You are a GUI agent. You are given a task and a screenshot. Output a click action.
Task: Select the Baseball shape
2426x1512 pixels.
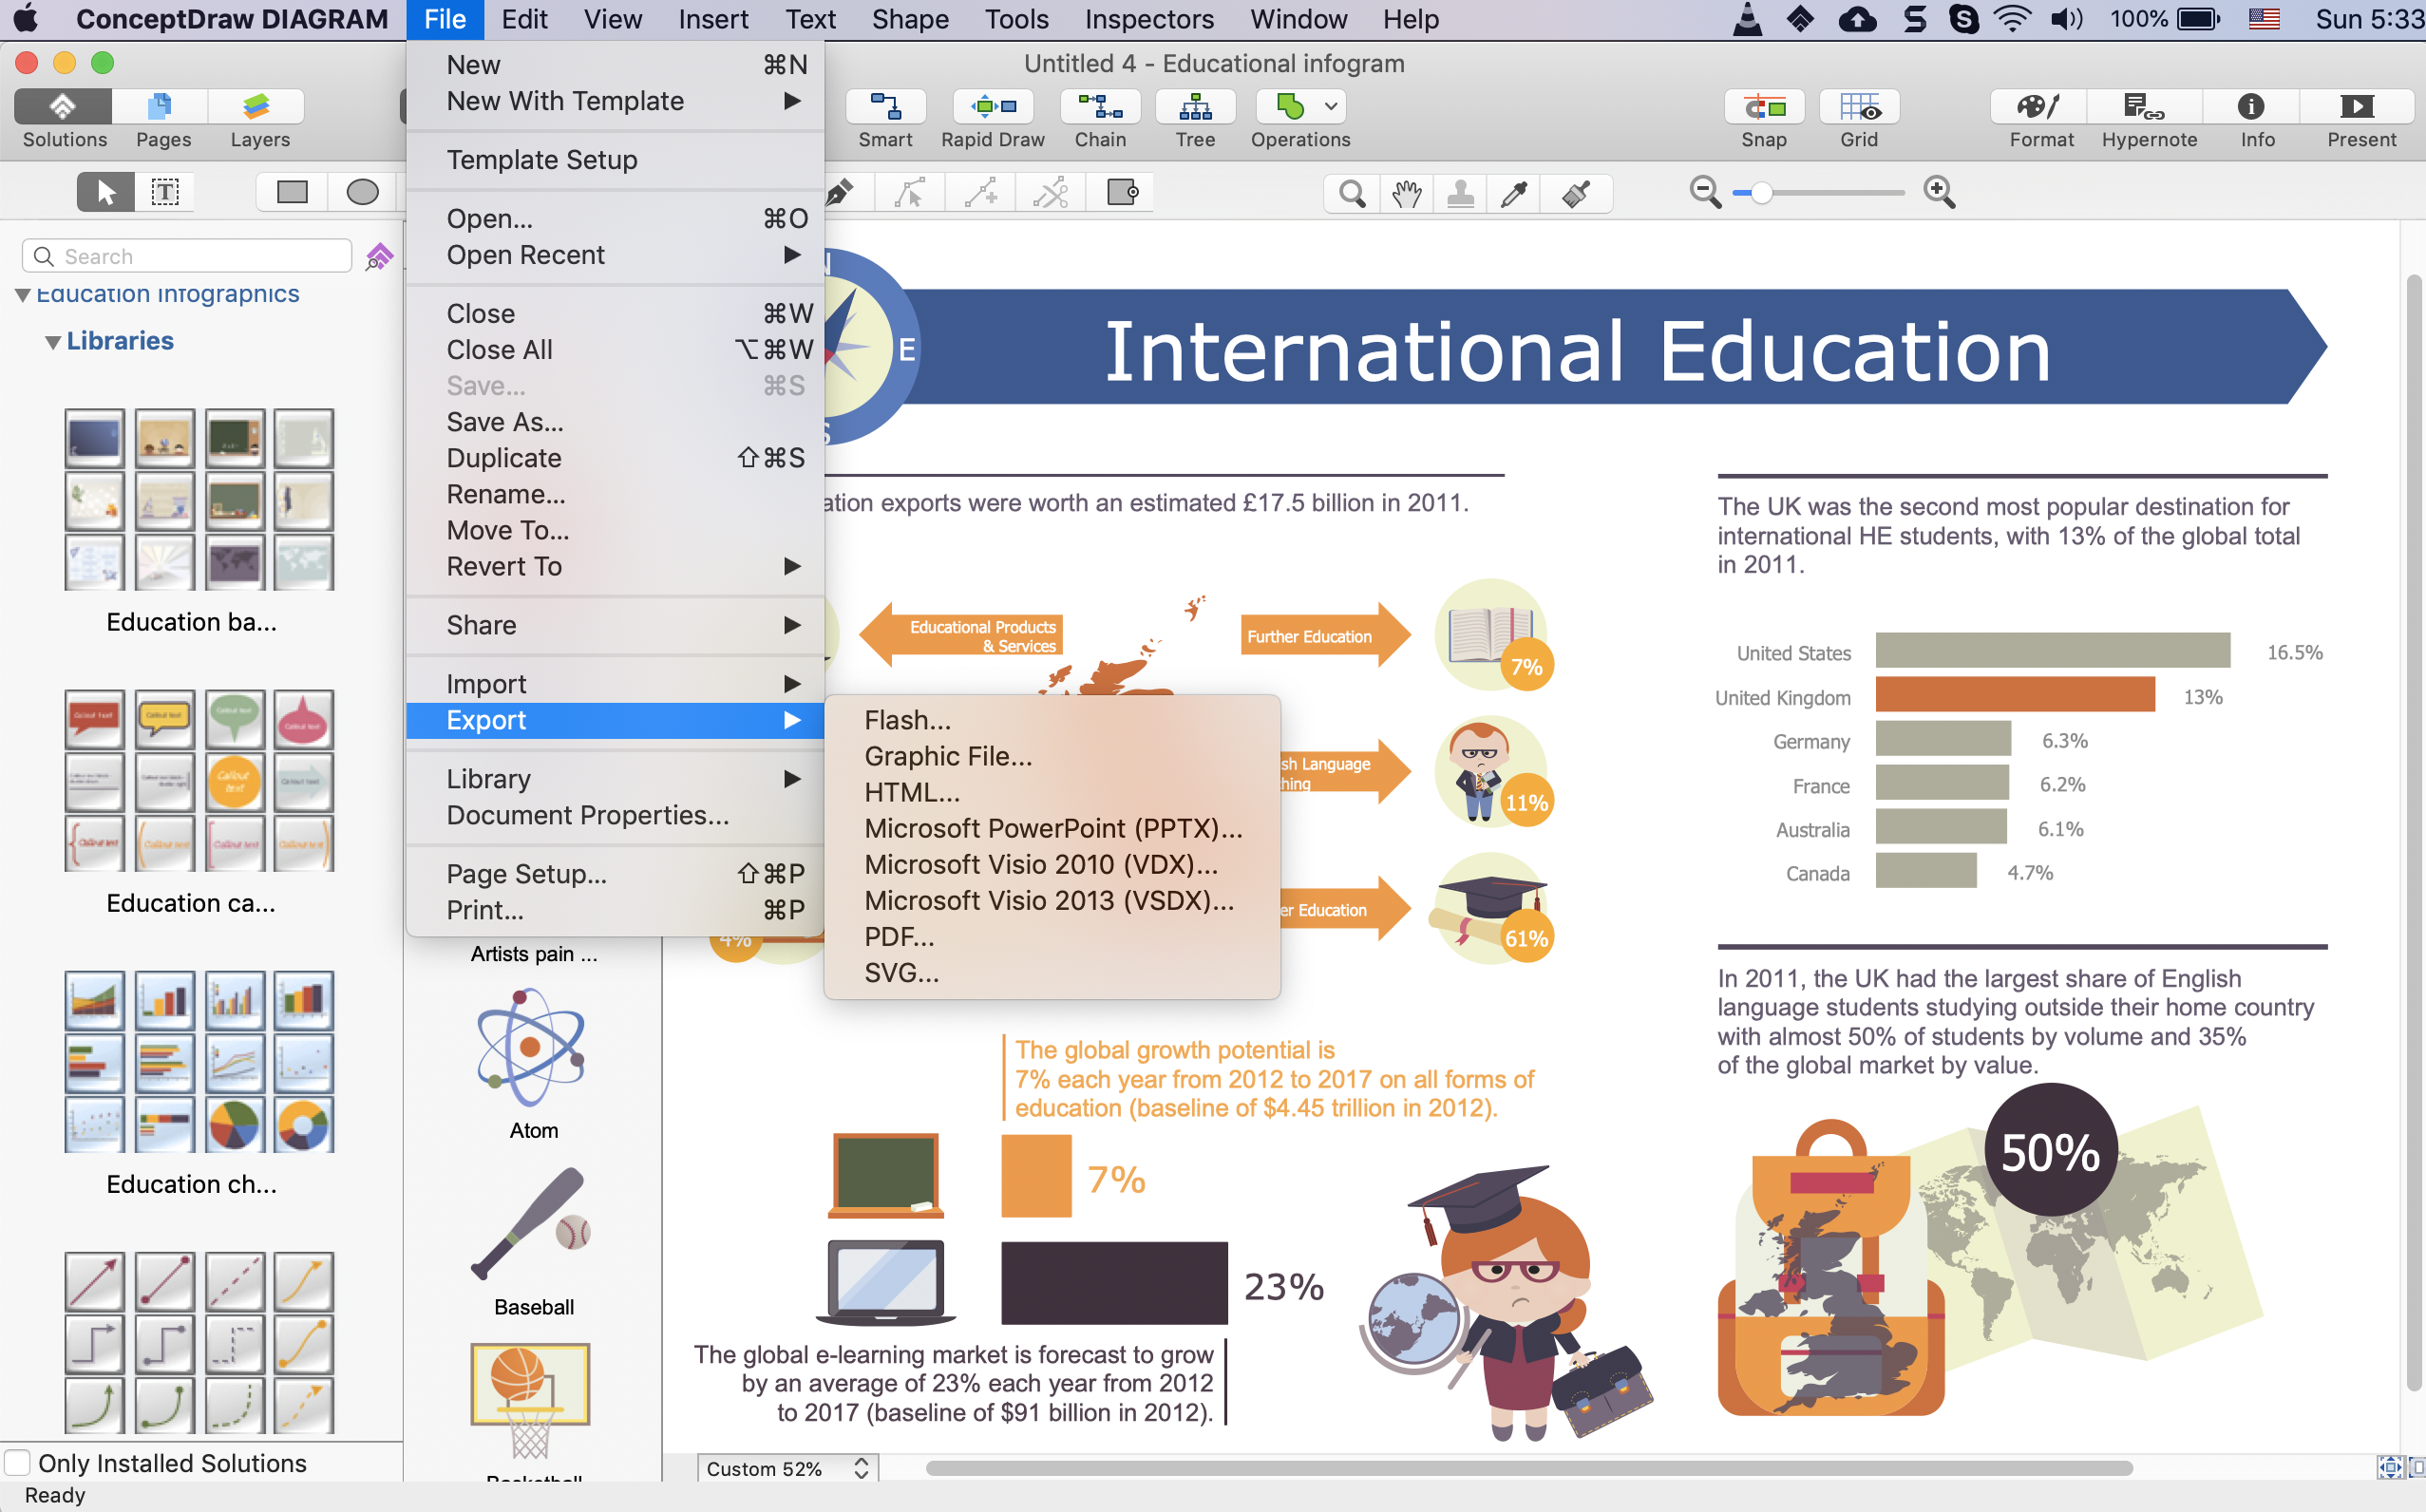(531, 1222)
